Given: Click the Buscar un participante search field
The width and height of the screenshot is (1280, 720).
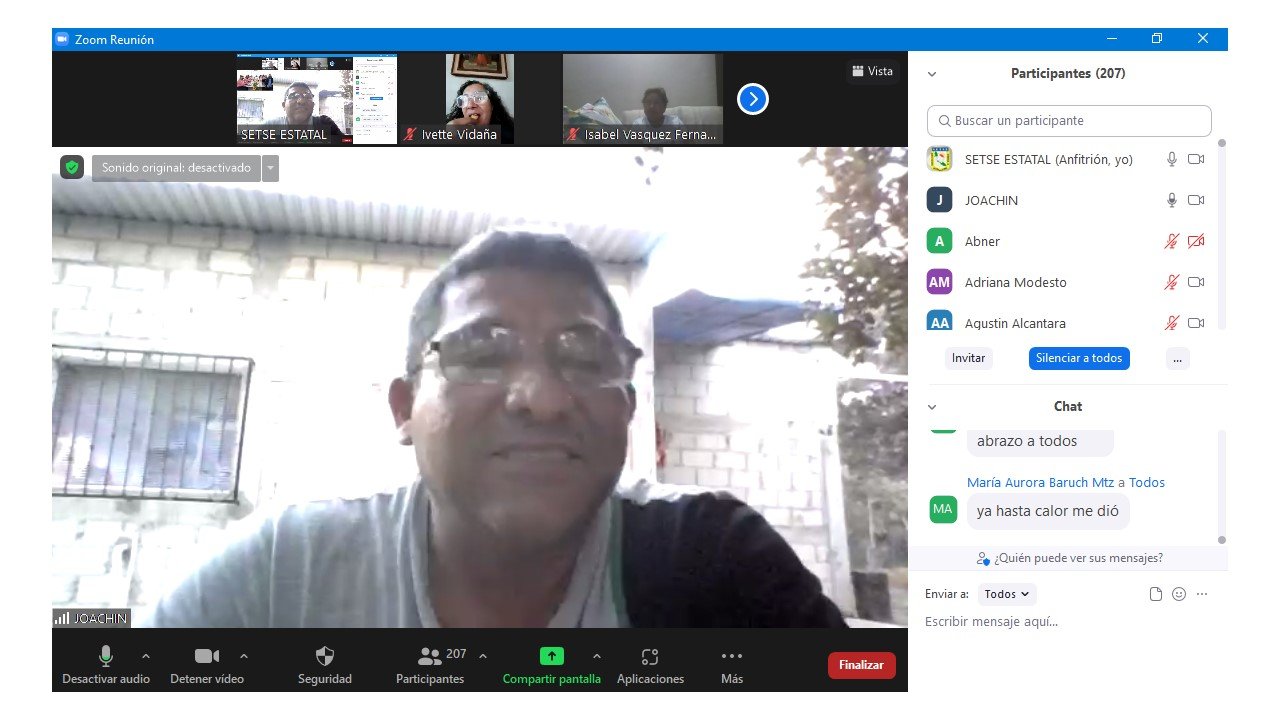Looking at the screenshot, I should pyautogui.click(x=1068, y=121).
